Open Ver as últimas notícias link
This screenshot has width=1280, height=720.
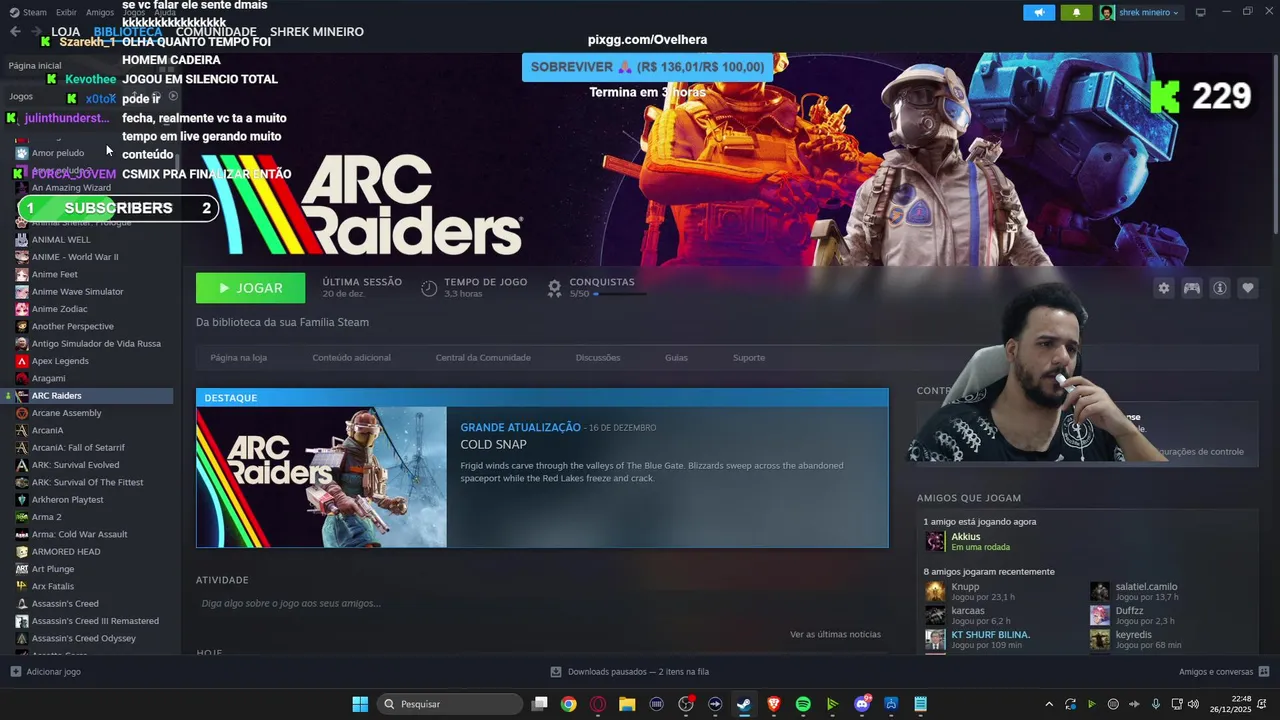click(x=835, y=634)
